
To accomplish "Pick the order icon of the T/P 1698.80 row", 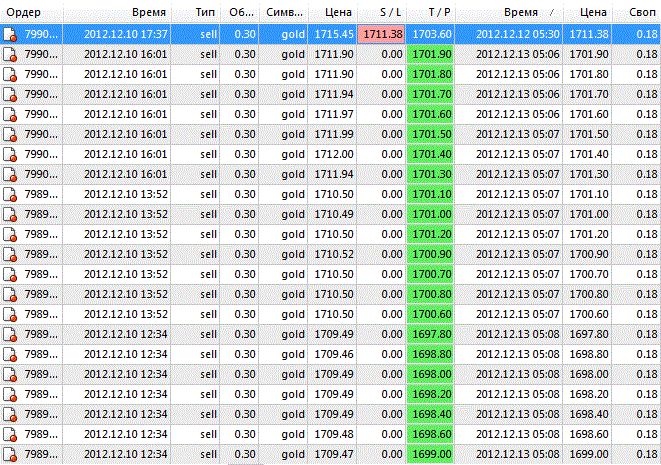I will coord(10,355).
